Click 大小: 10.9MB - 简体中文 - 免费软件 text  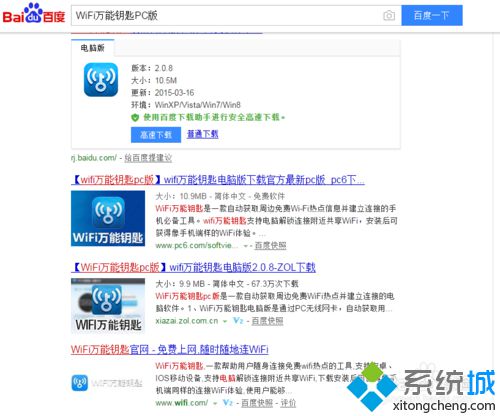point(220,196)
